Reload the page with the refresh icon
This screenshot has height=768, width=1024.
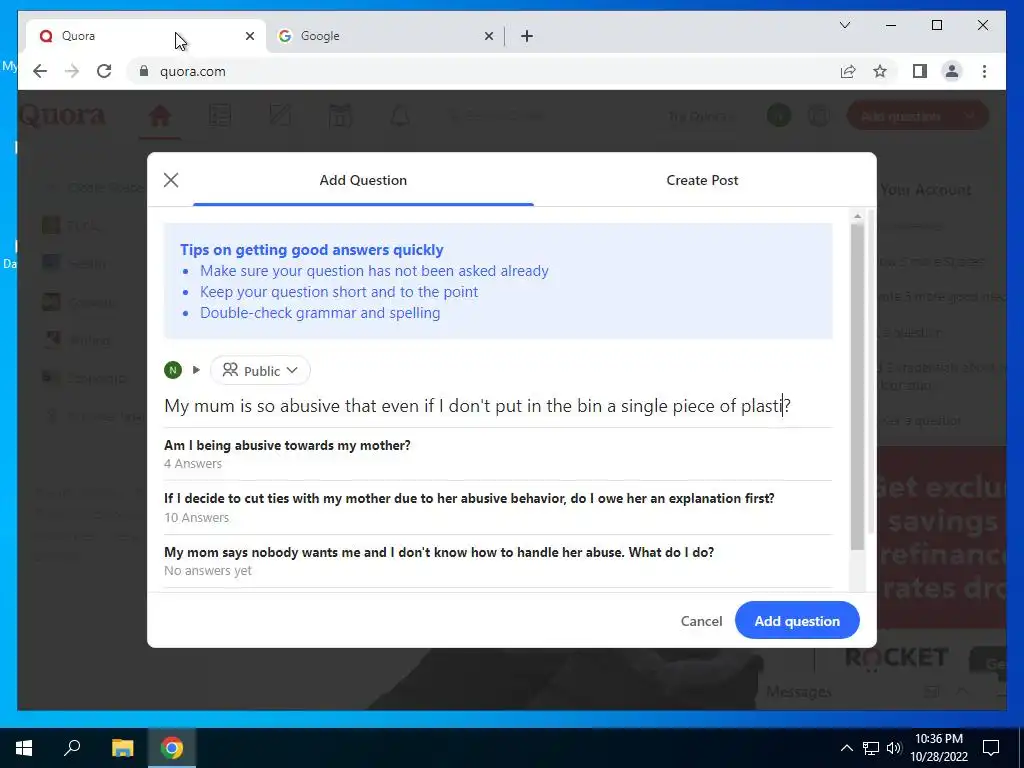pos(104,71)
